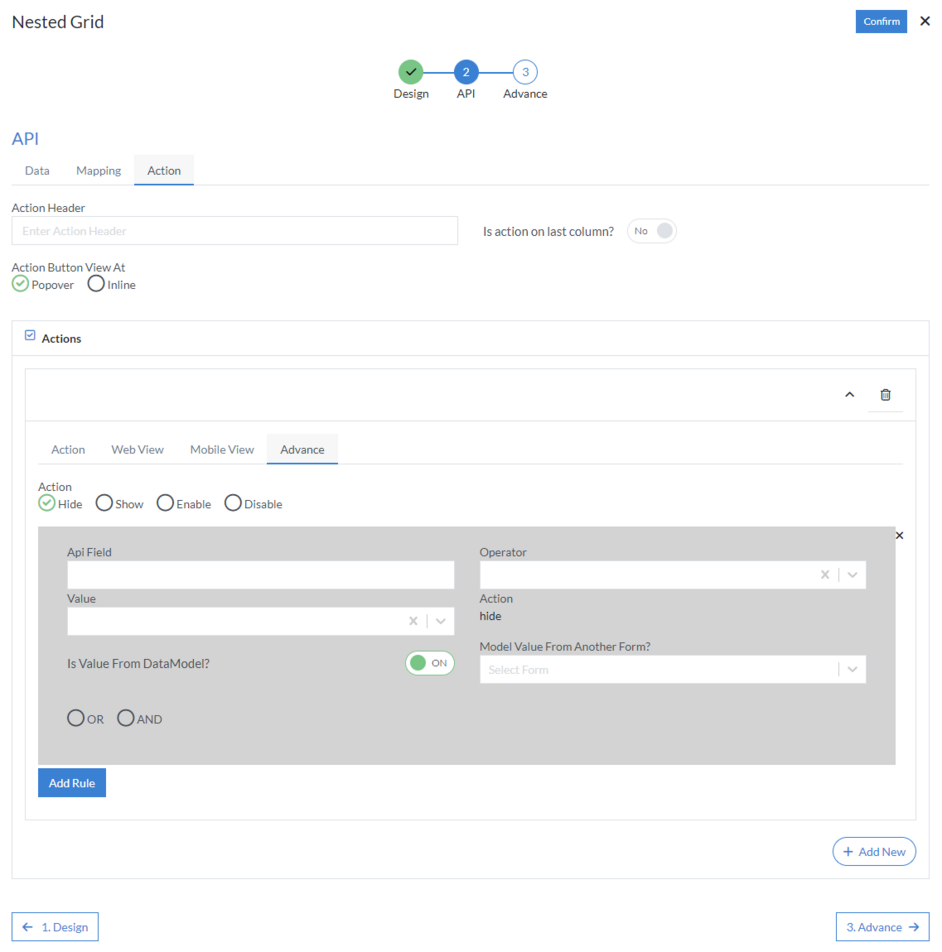Screen dimensions: 942x952
Task: Click the trash delete action icon
Action: (885, 395)
